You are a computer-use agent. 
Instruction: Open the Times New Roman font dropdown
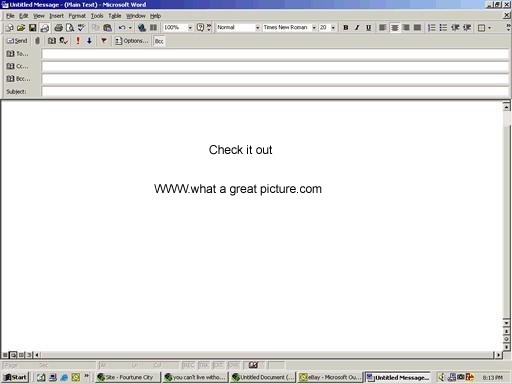(314, 28)
